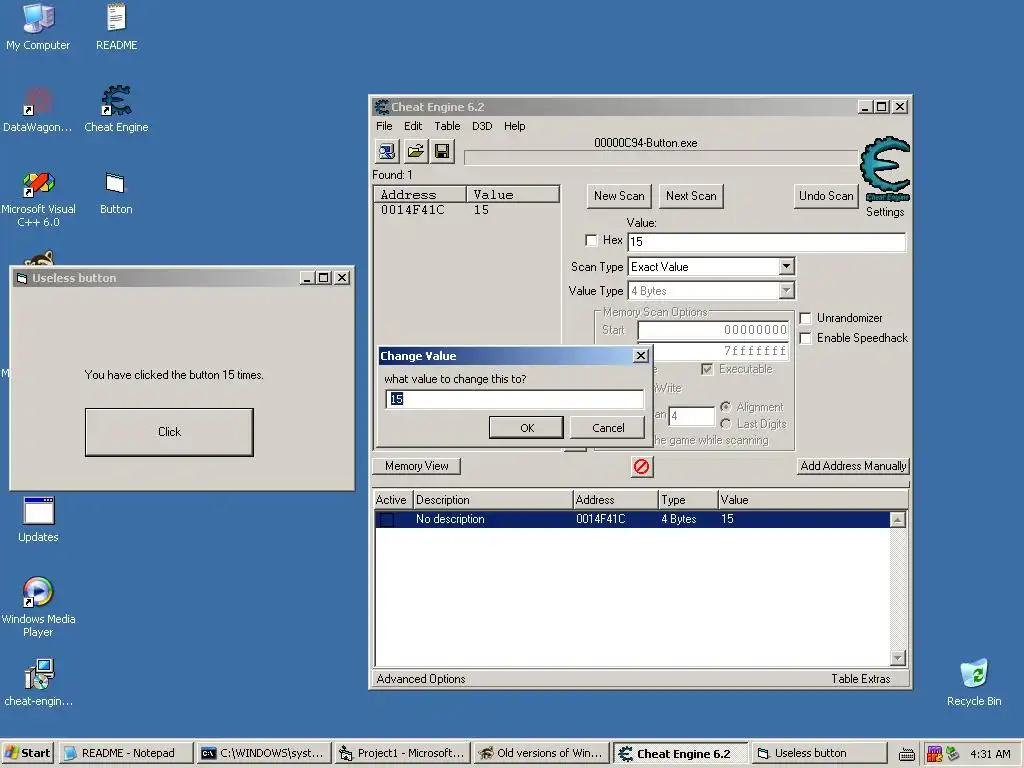1024x768 pixels.
Task: Open Microsoft Visual C++ 6.0 desktop icon
Action: point(38,199)
